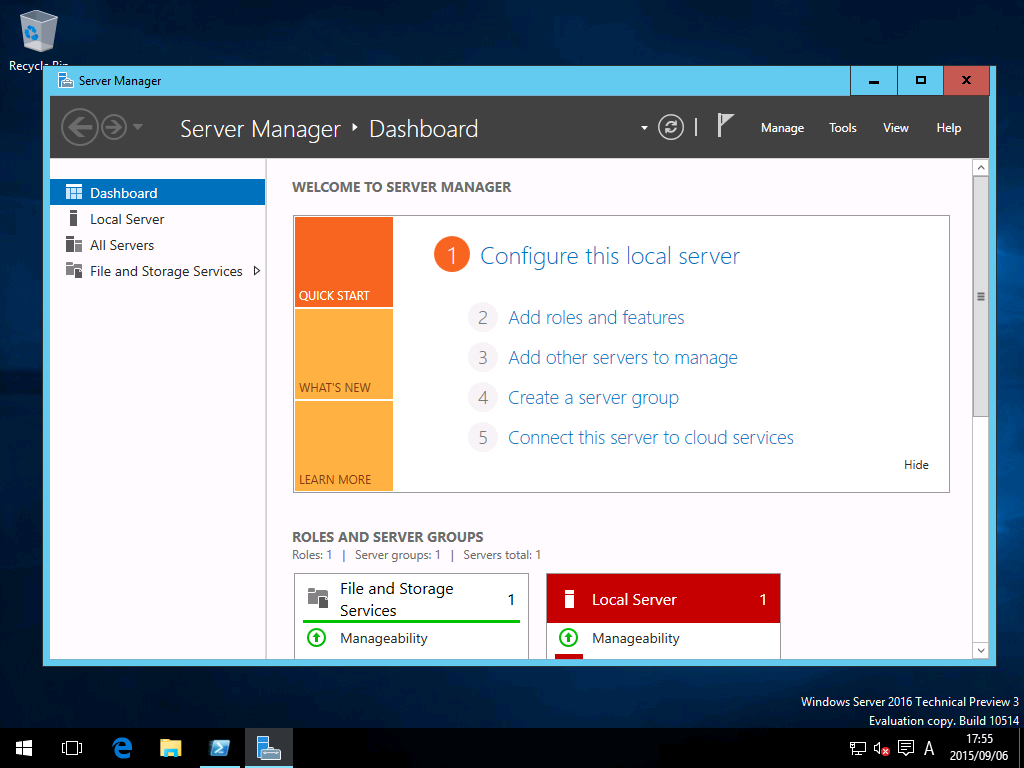Viewport: 1024px width, 768px height.
Task: Open the Tools menu
Action: pos(842,128)
